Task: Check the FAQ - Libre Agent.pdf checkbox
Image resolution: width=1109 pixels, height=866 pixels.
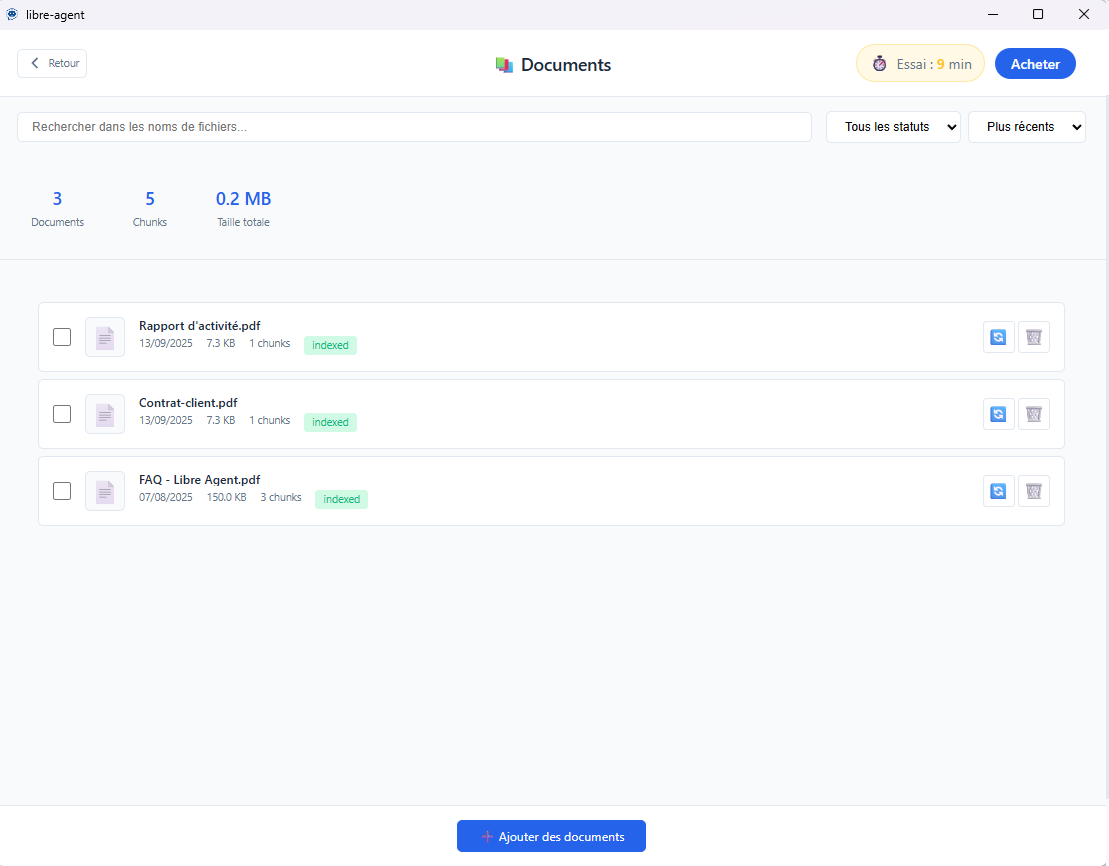Action: pyautogui.click(x=62, y=491)
